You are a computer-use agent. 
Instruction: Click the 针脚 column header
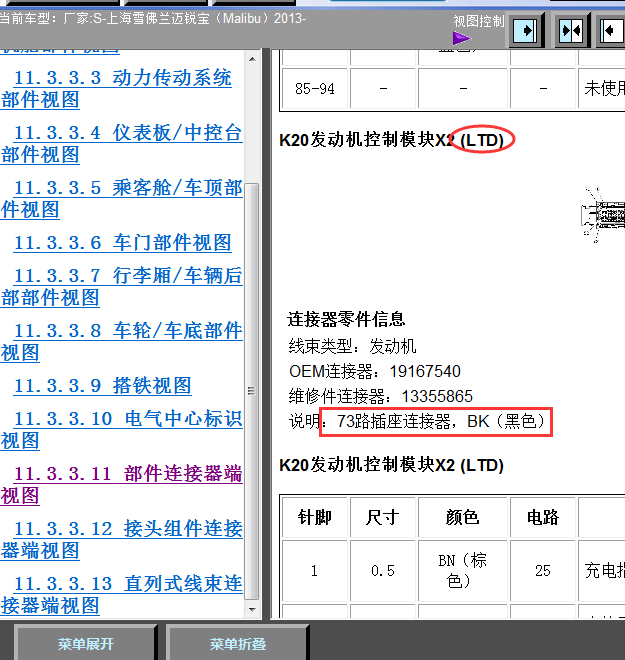coord(315,517)
